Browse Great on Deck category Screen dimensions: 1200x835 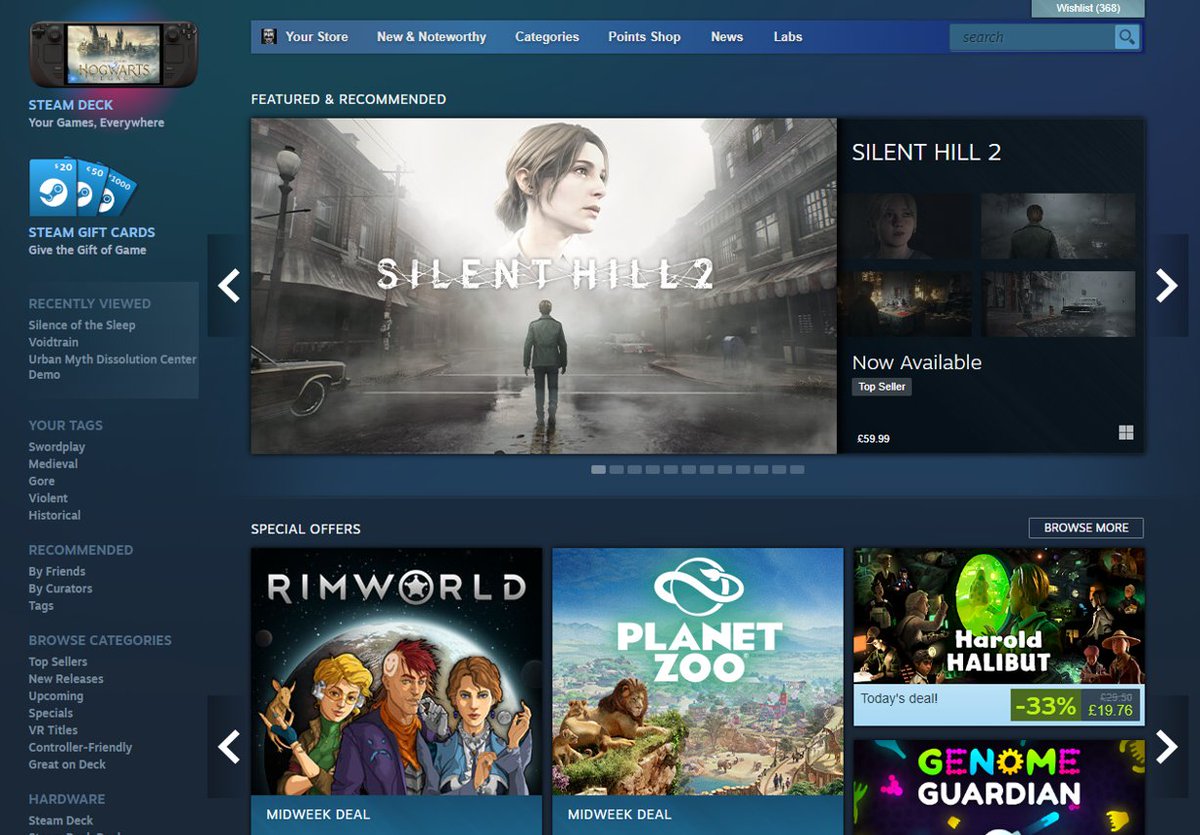pyautogui.click(x=67, y=764)
